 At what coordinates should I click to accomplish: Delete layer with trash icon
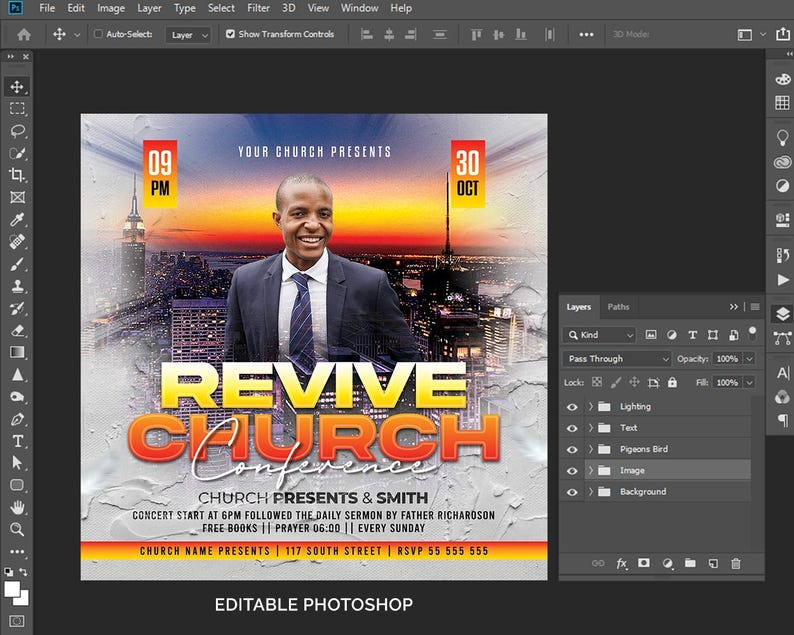(736, 563)
